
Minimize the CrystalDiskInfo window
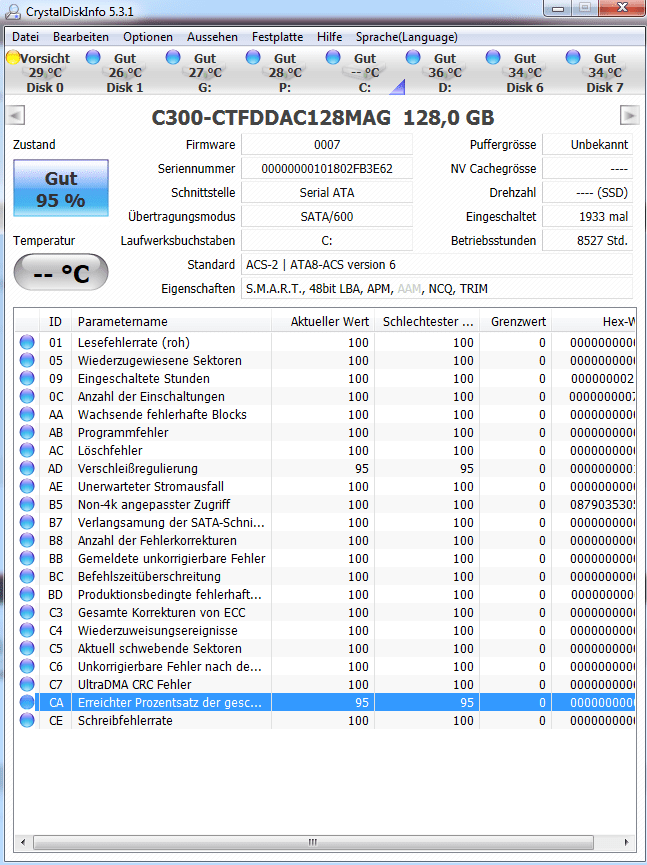558,8
